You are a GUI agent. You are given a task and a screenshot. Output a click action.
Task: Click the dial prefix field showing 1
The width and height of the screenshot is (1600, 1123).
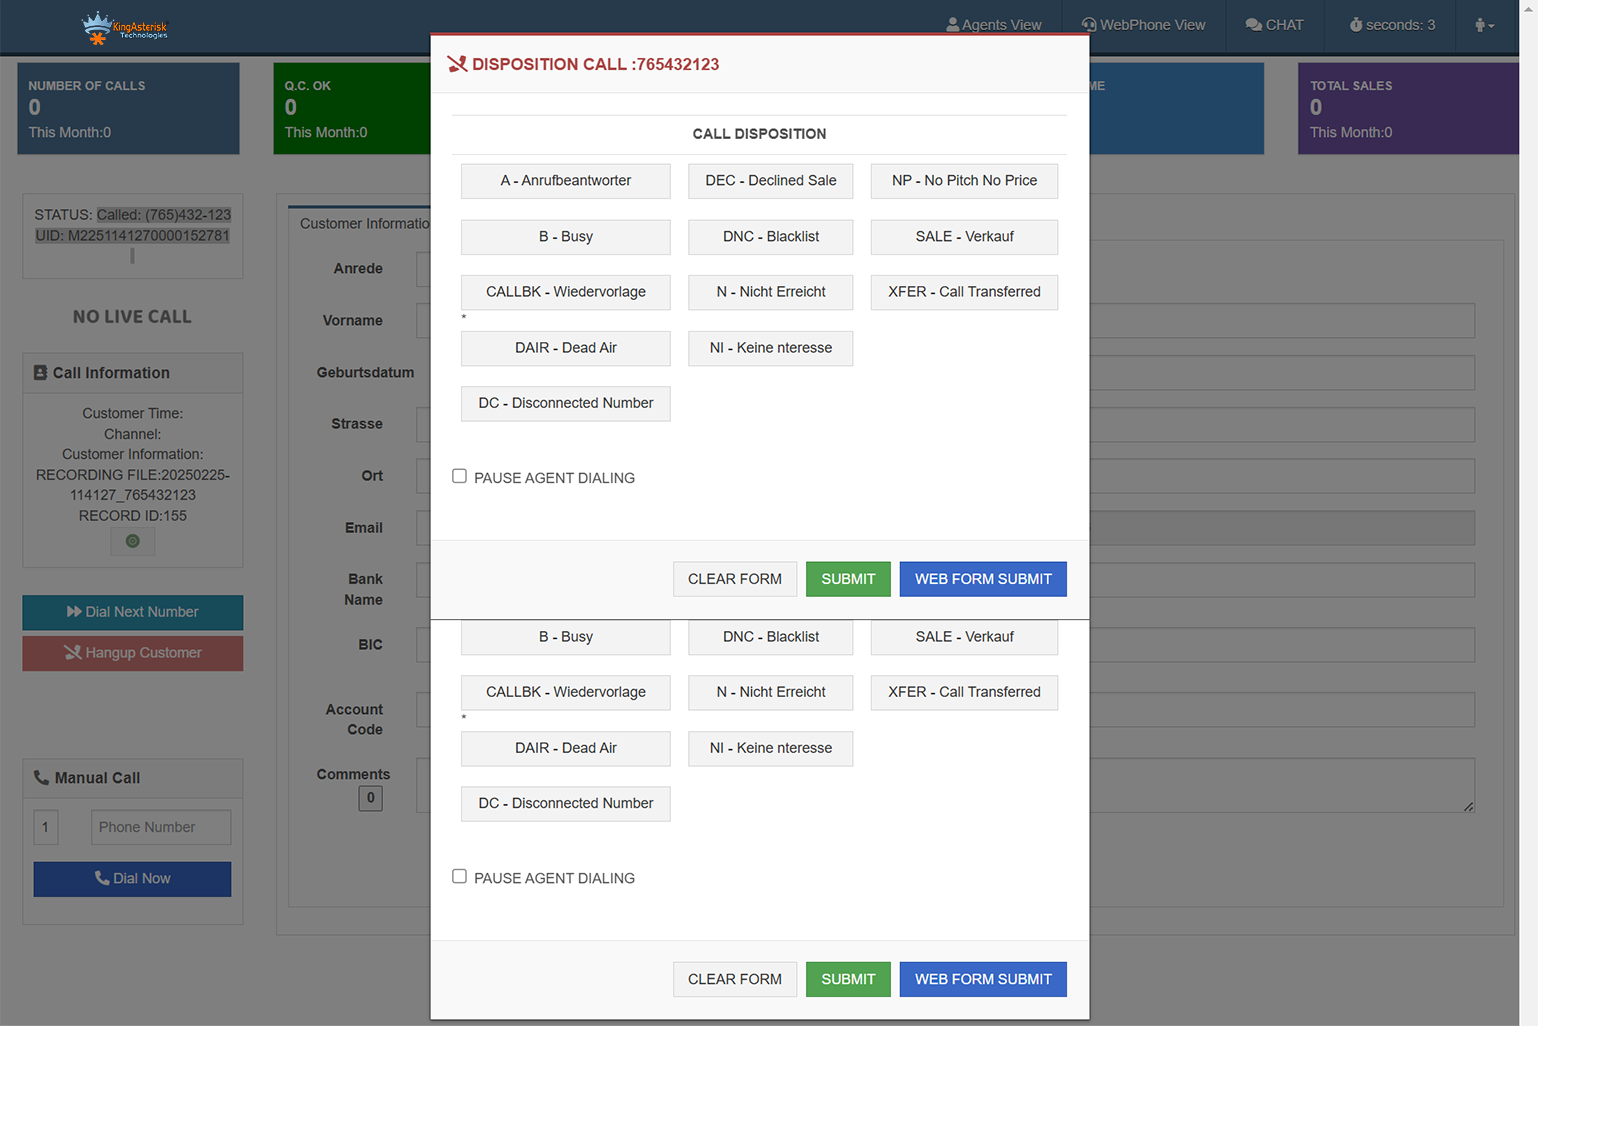coord(46,827)
